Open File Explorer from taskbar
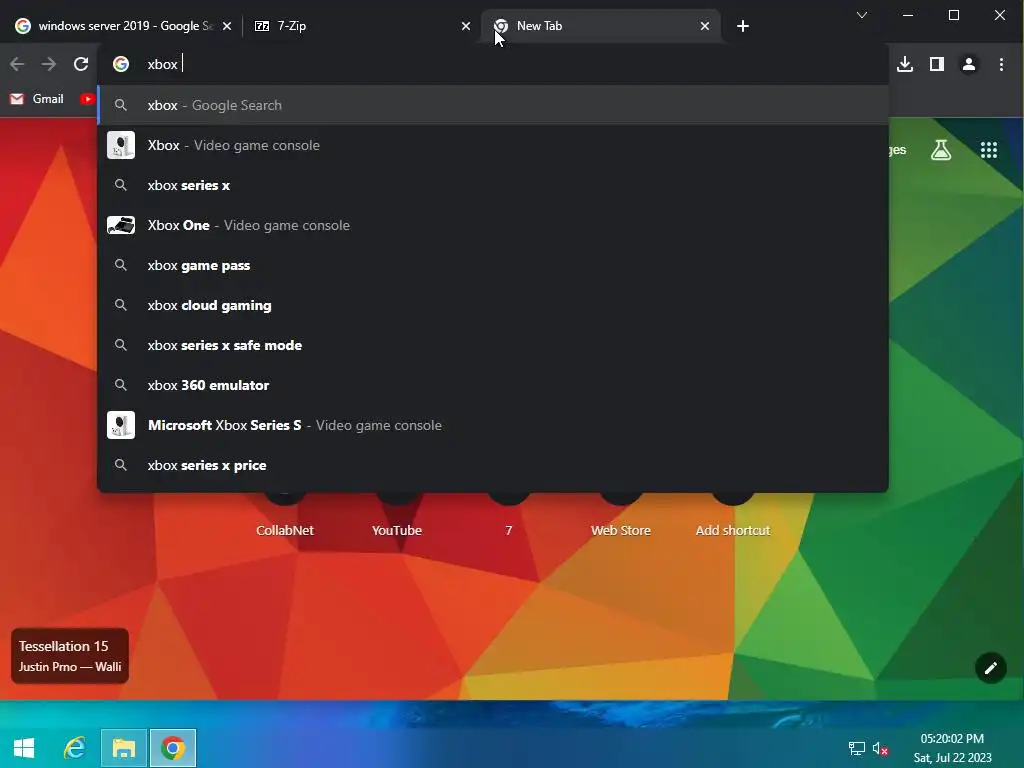Screen dimensions: 1024x768 (124, 748)
